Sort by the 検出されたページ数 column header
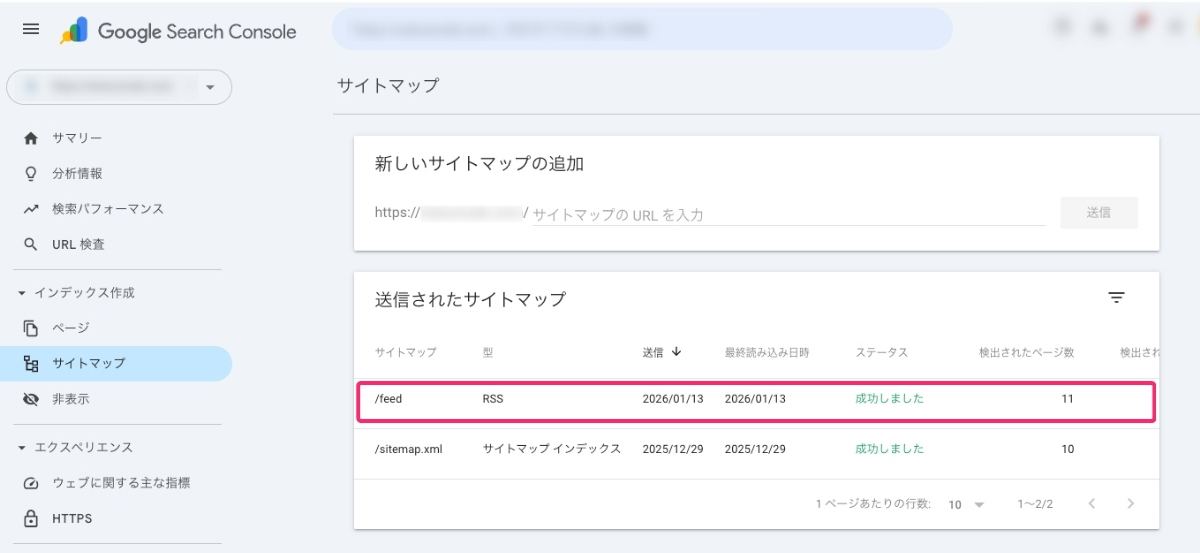The height and width of the screenshot is (553, 1200). (x=1027, y=353)
